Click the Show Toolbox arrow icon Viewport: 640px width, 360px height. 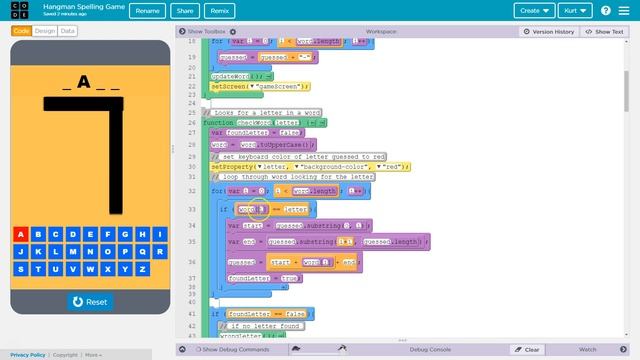182,31
